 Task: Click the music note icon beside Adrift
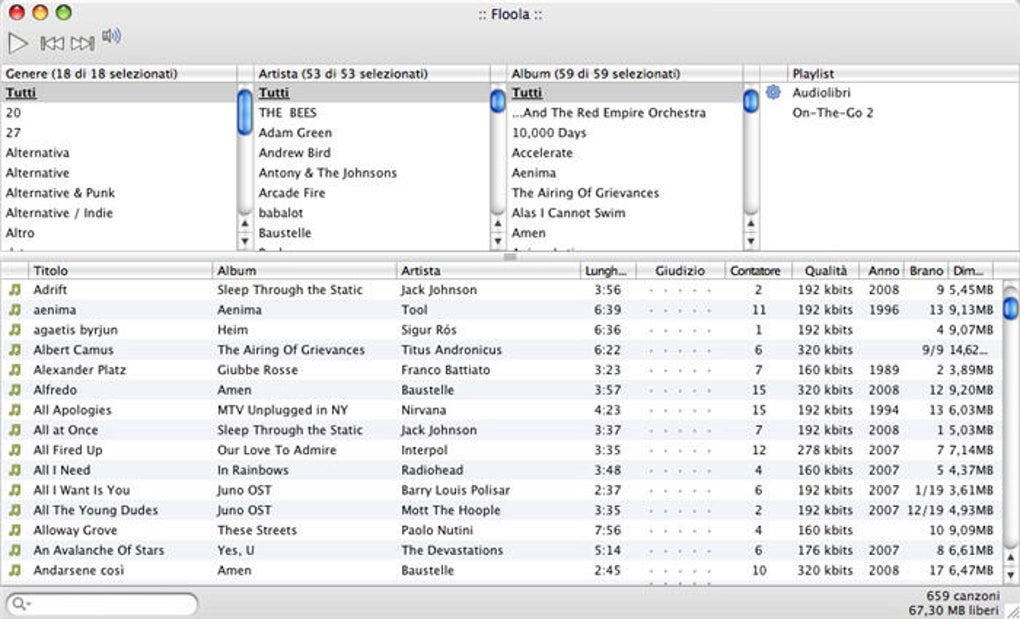(x=13, y=290)
